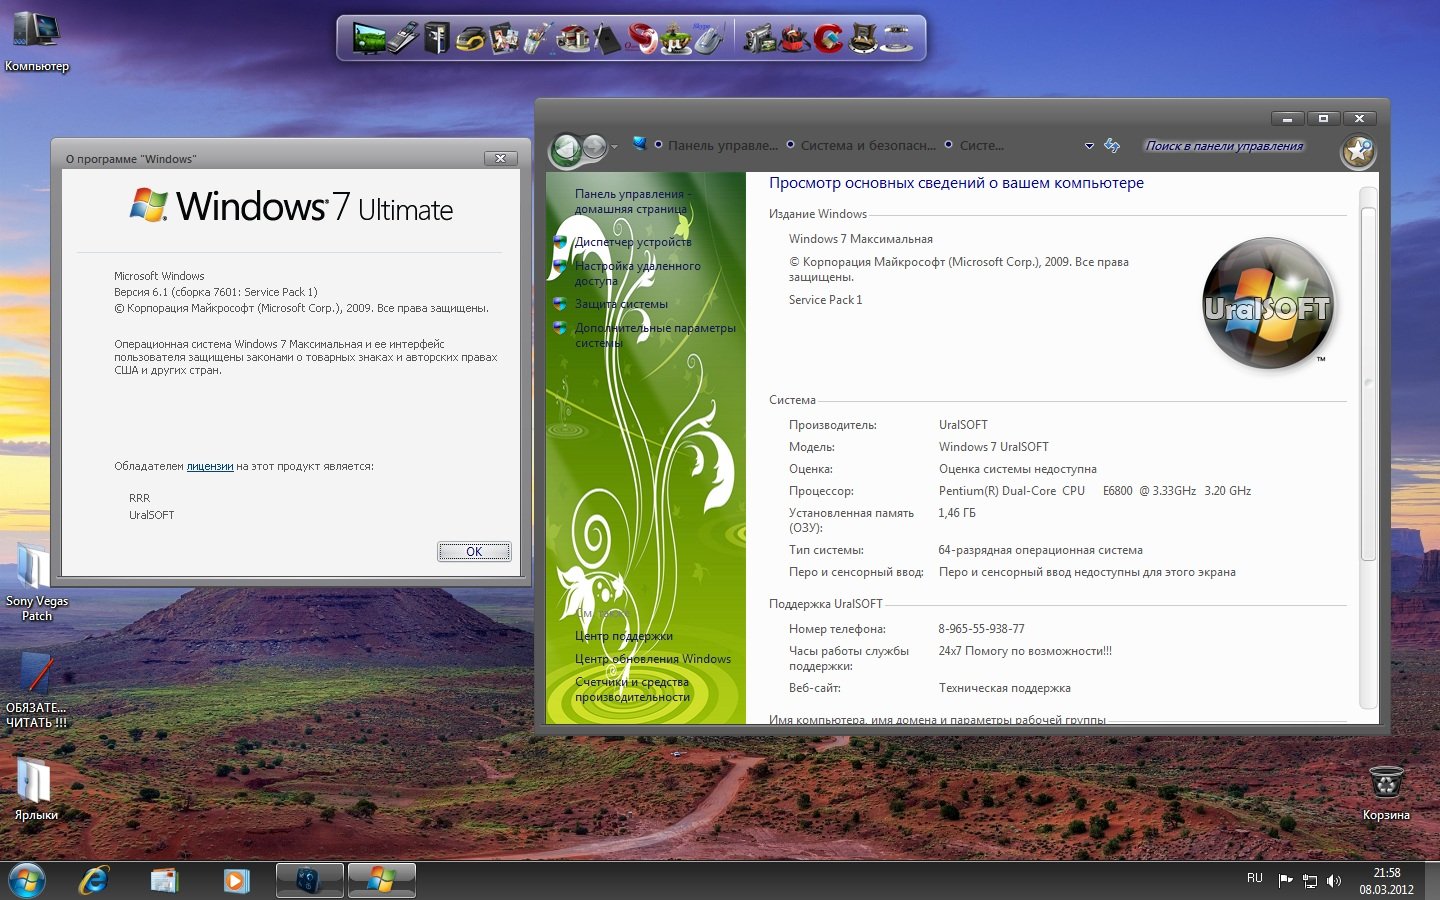Screen dimensions: 1440x900
Task: Open the photo collage dock icon
Action: tap(505, 38)
